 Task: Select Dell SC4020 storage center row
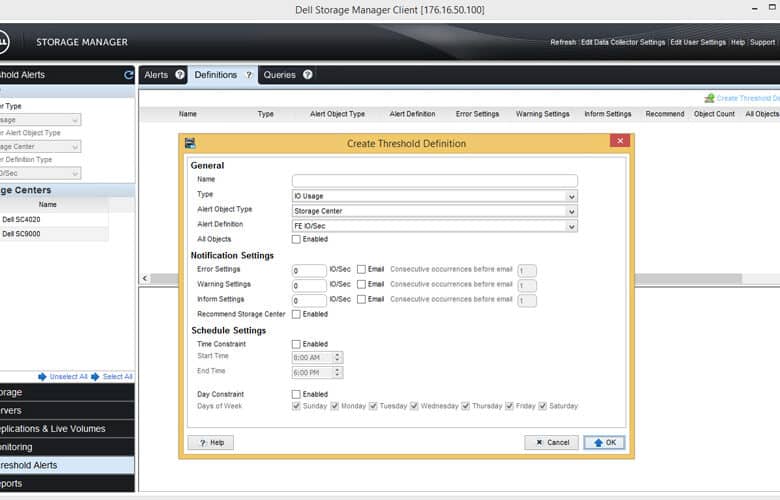point(54,219)
